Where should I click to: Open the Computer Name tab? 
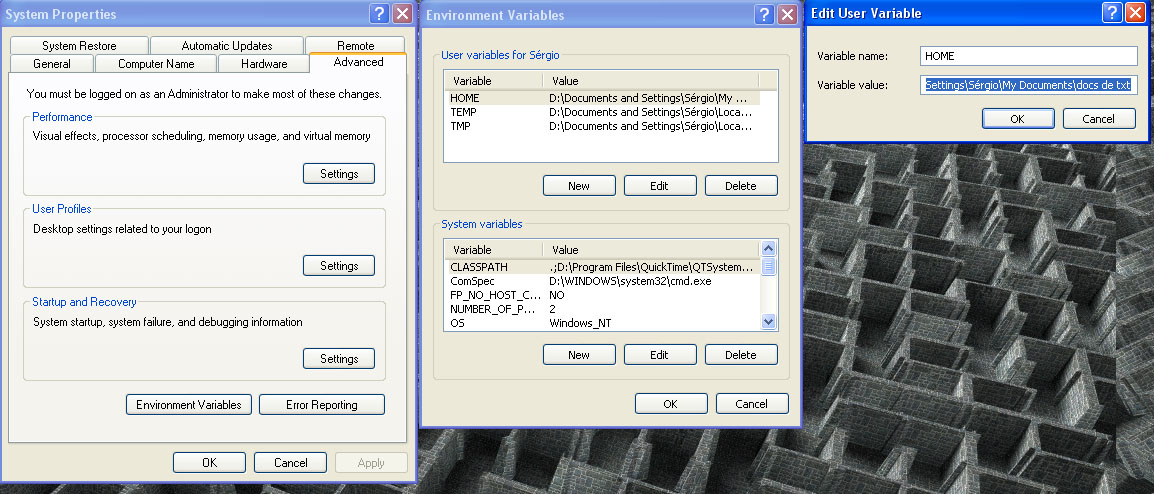[x=156, y=64]
